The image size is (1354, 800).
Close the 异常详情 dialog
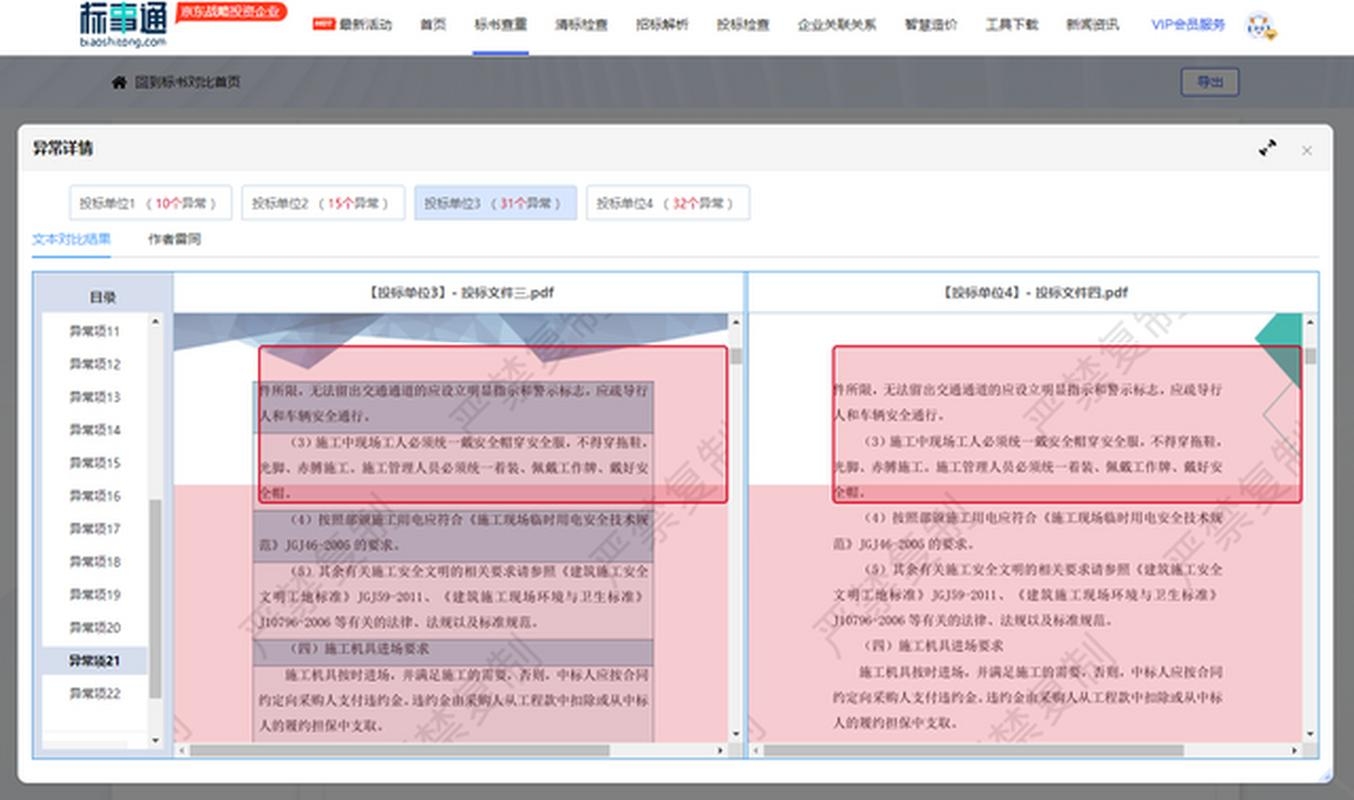pyautogui.click(x=1307, y=150)
